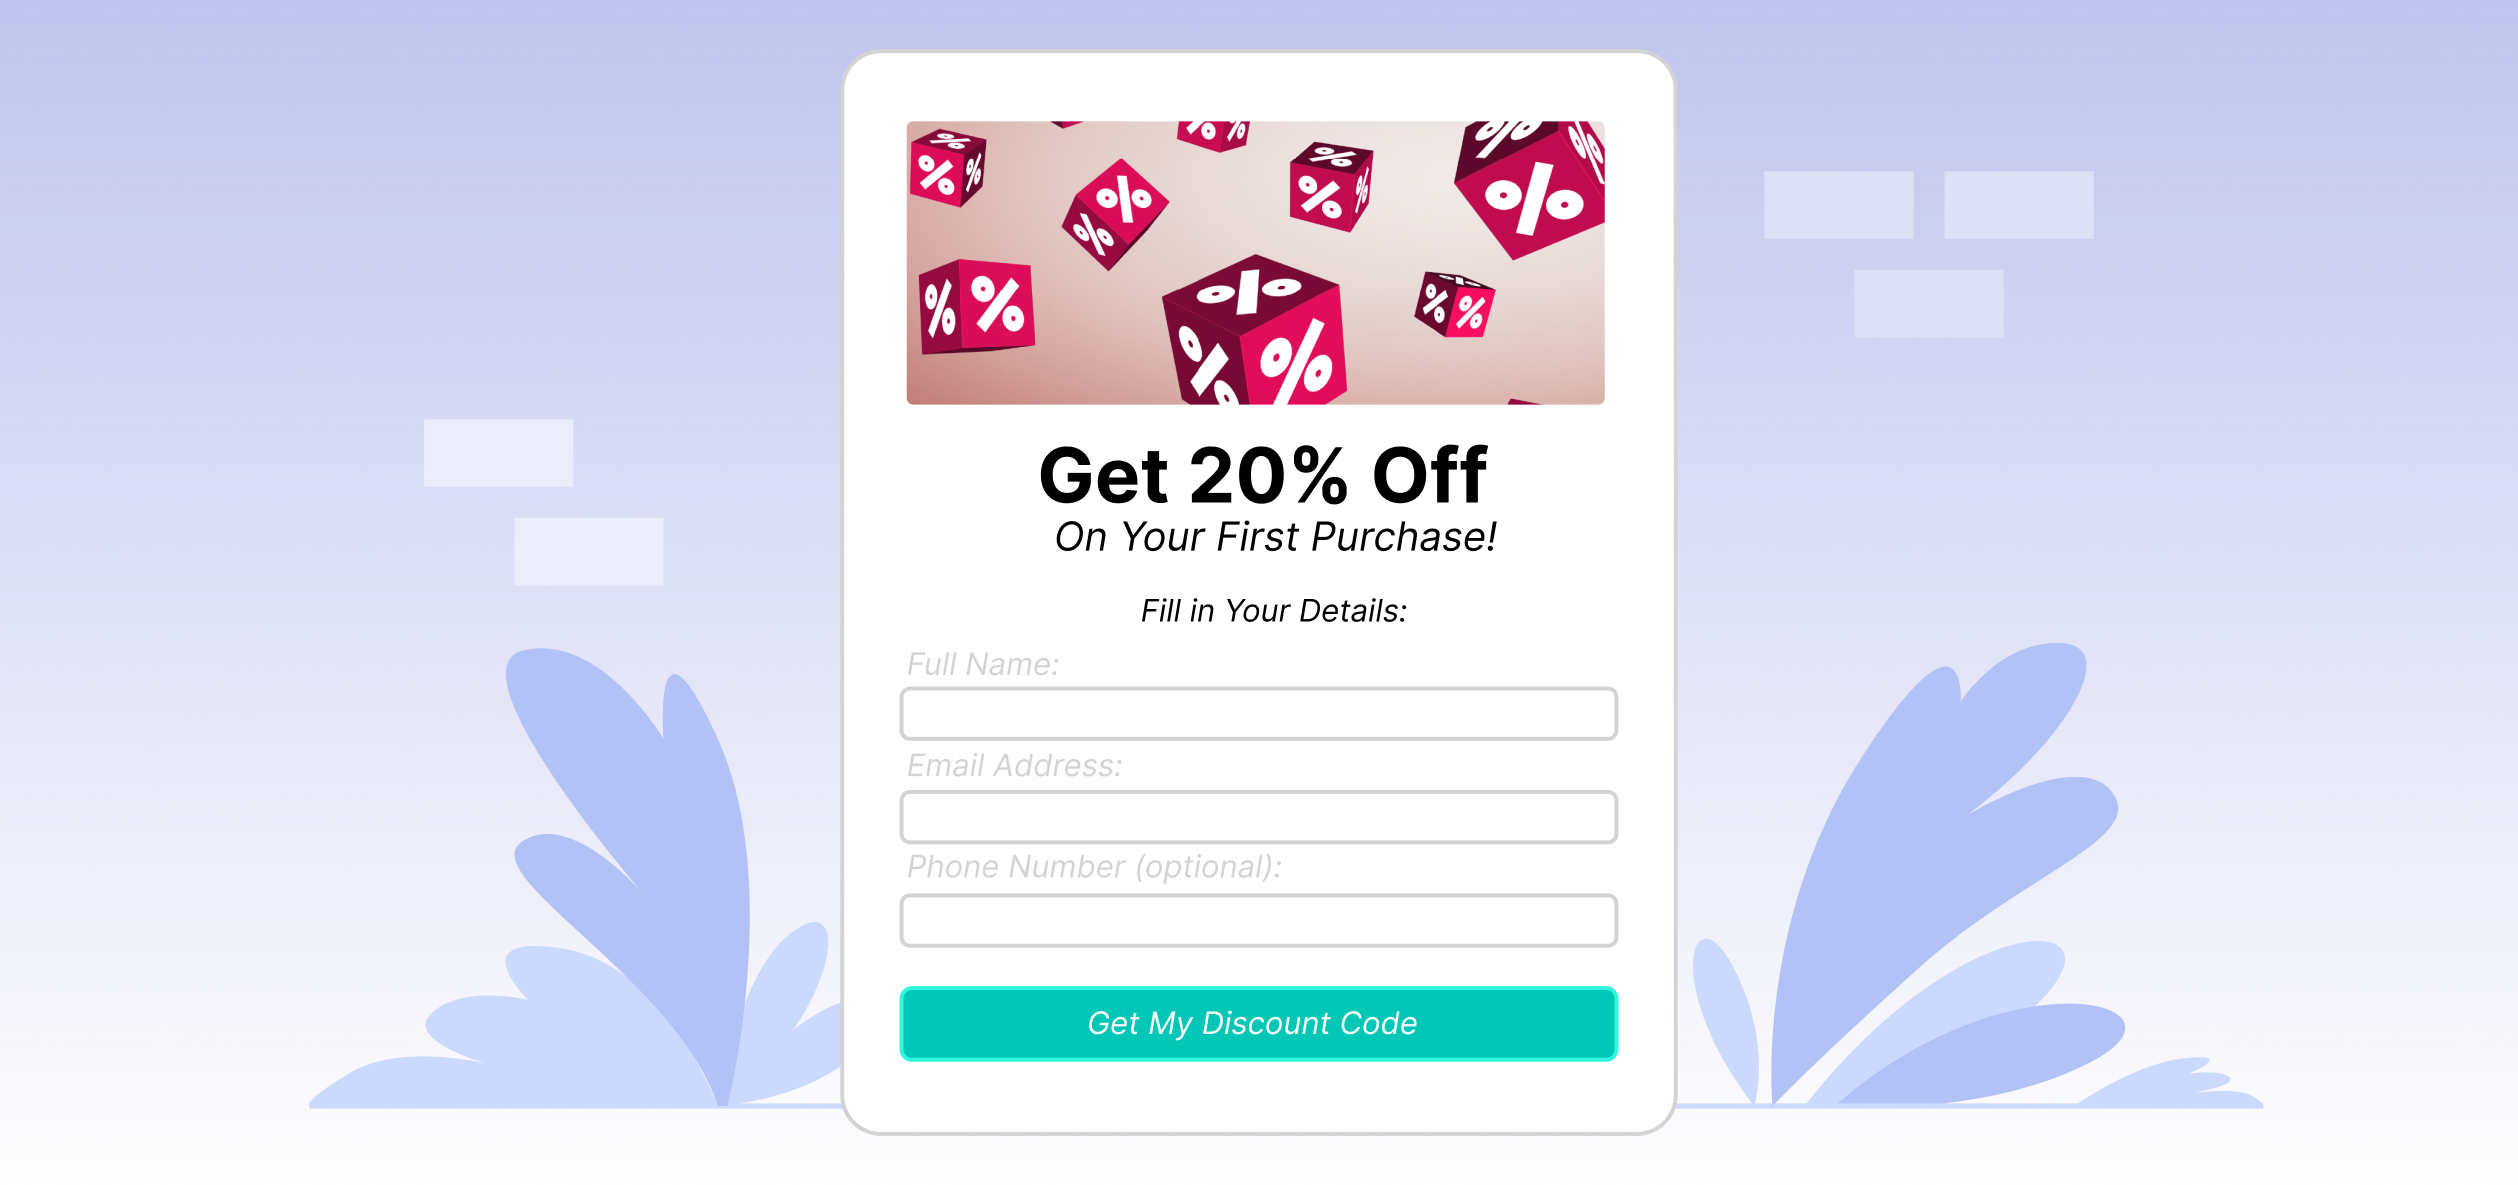
Task: Select the Phone Number (optional) field
Action: (x=1258, y=920)
